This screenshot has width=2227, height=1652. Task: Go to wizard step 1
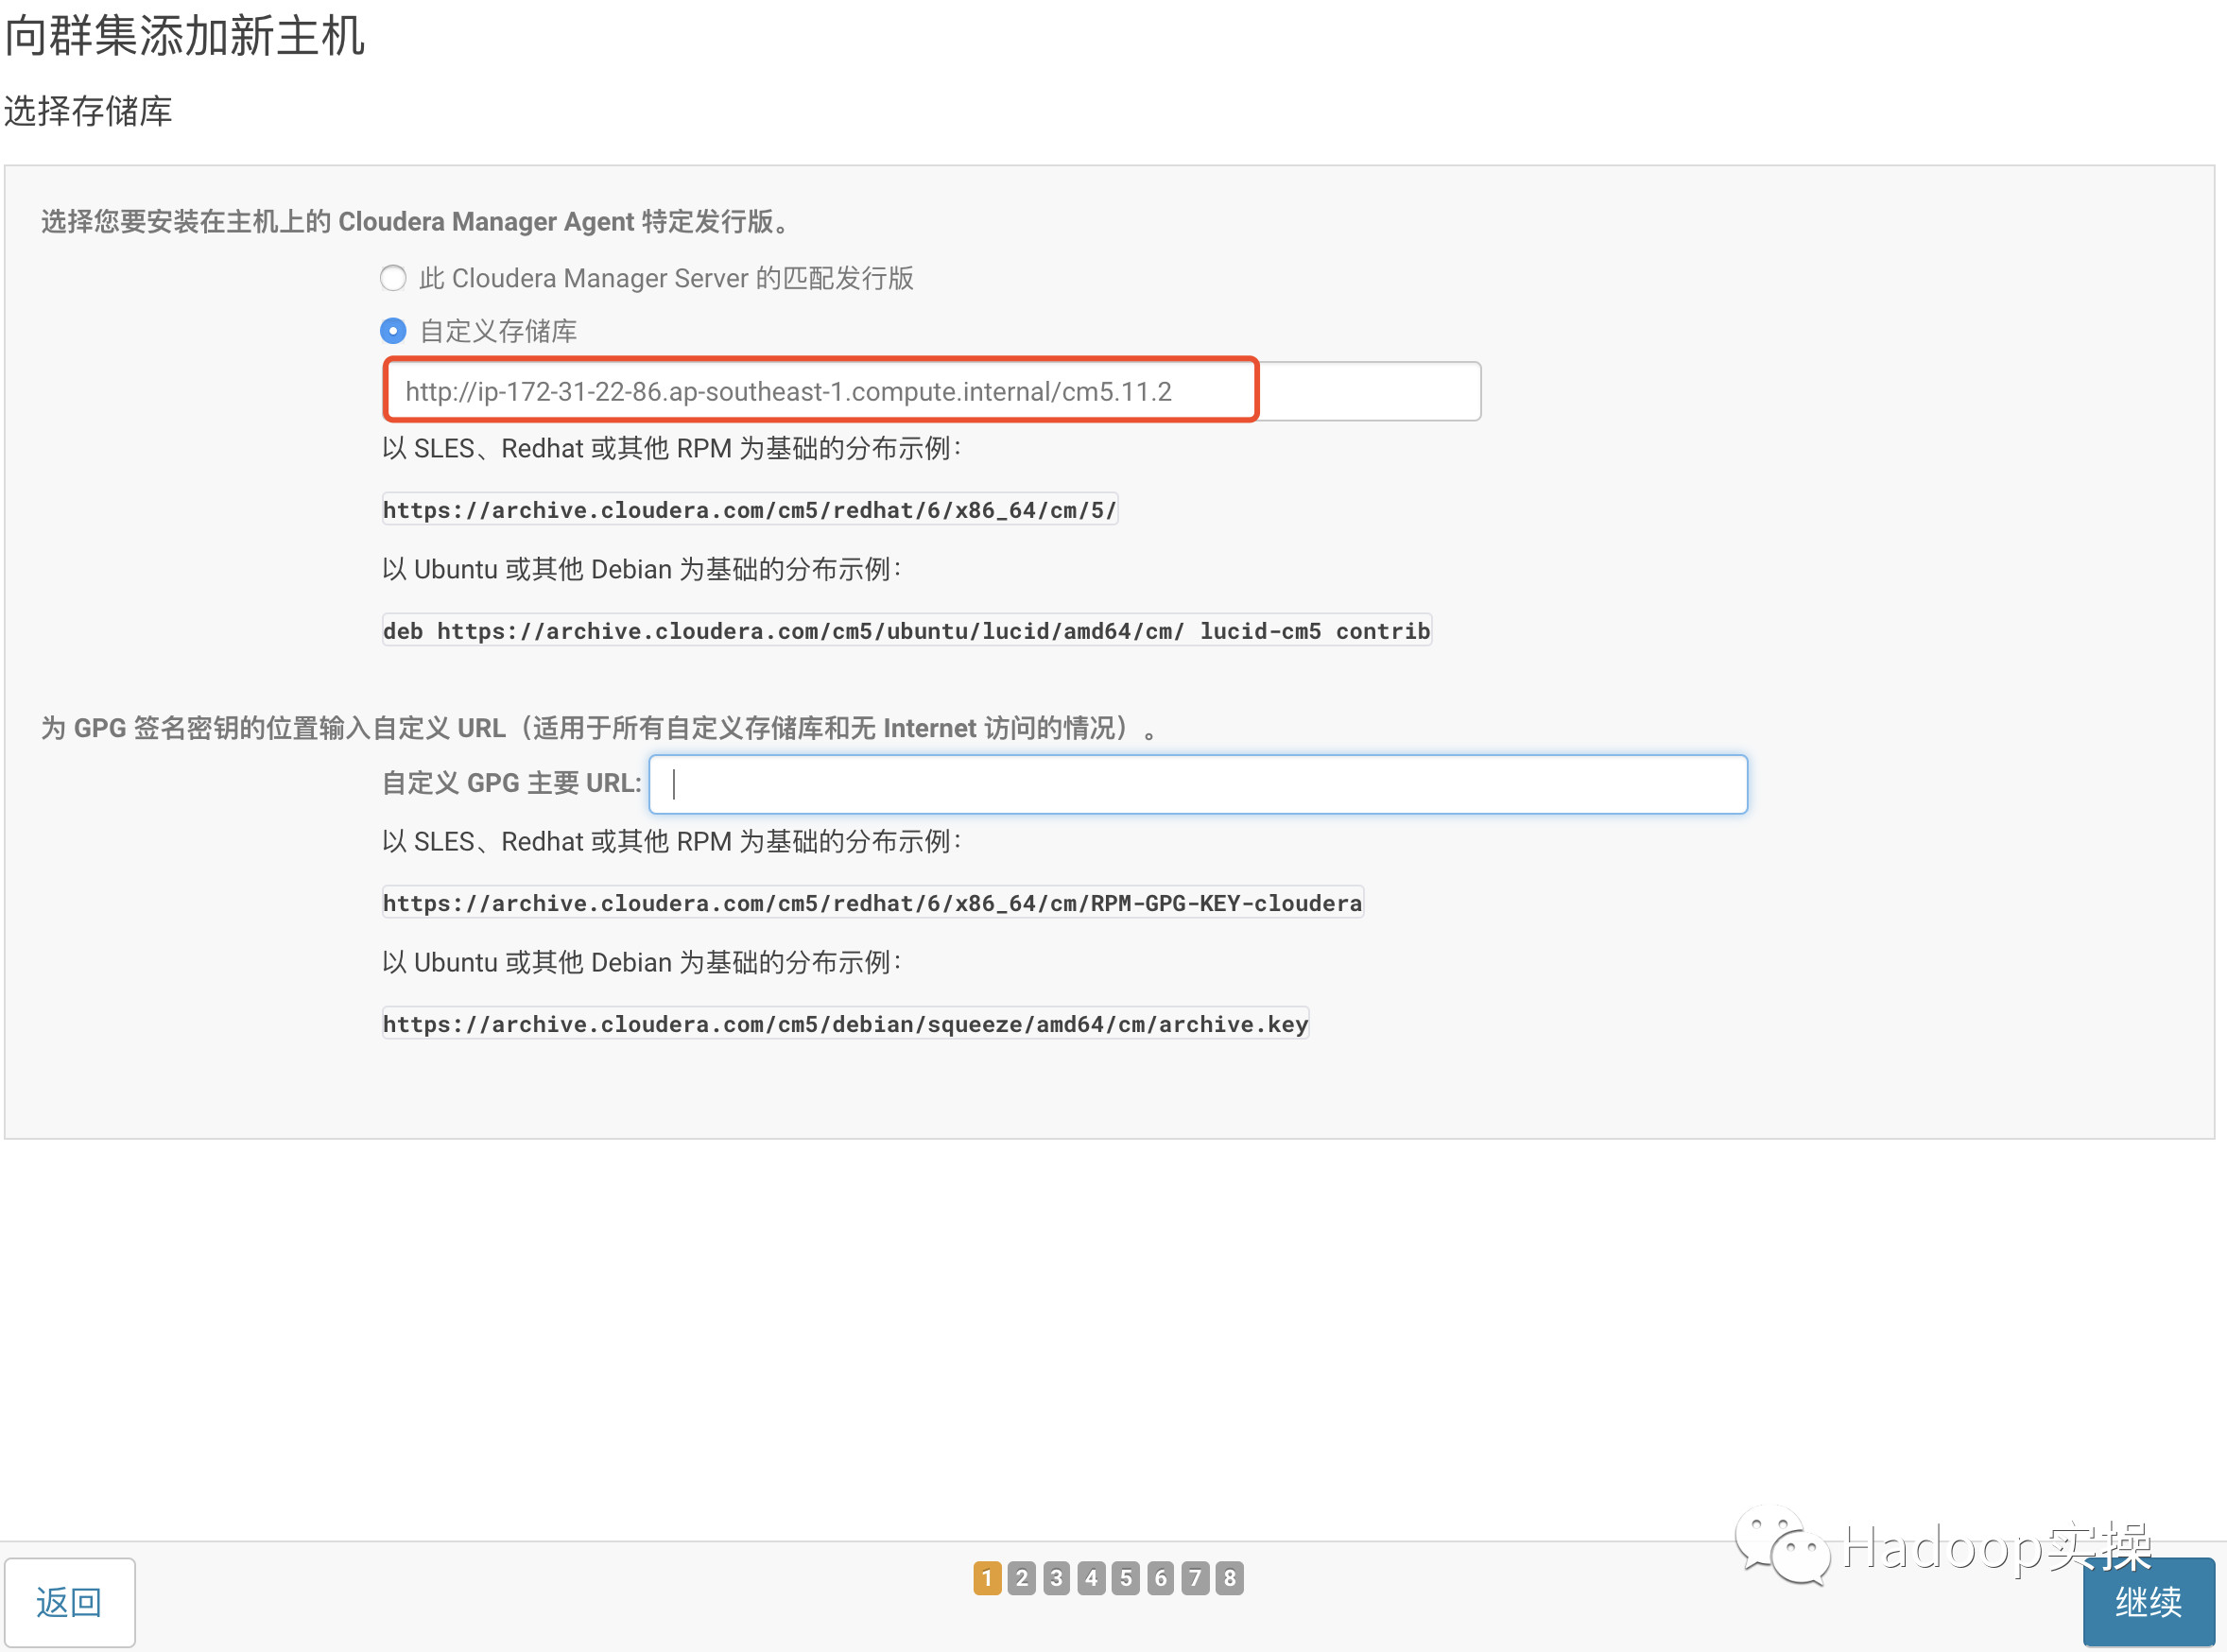coord(987,1579)
